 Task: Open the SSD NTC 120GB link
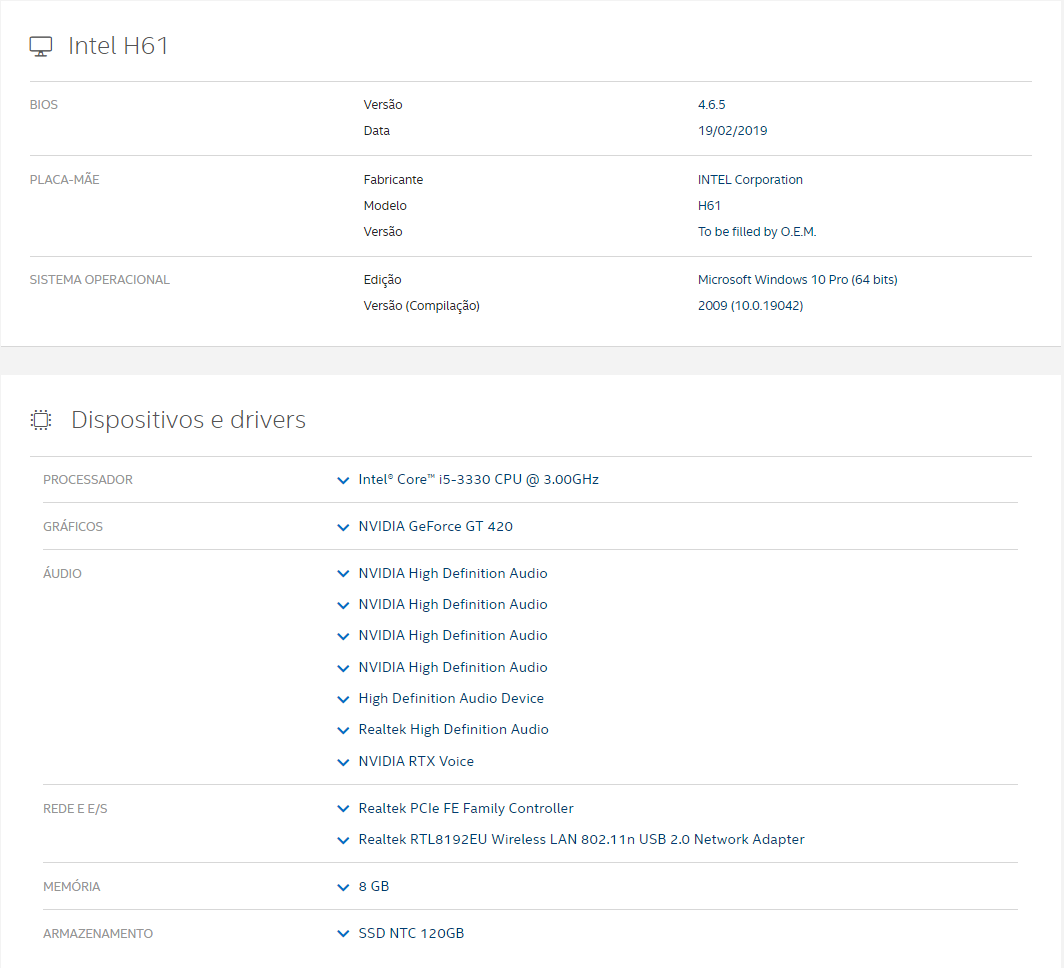click(411, 933)
